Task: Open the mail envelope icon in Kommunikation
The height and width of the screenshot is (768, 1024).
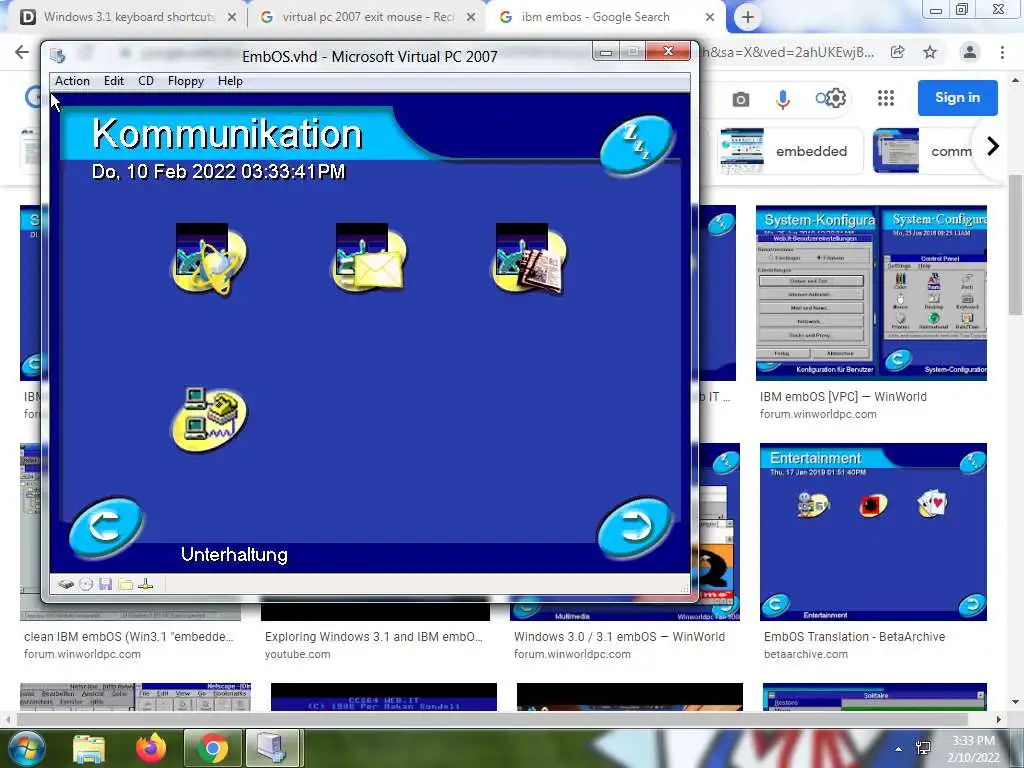Action: point(370,259)
